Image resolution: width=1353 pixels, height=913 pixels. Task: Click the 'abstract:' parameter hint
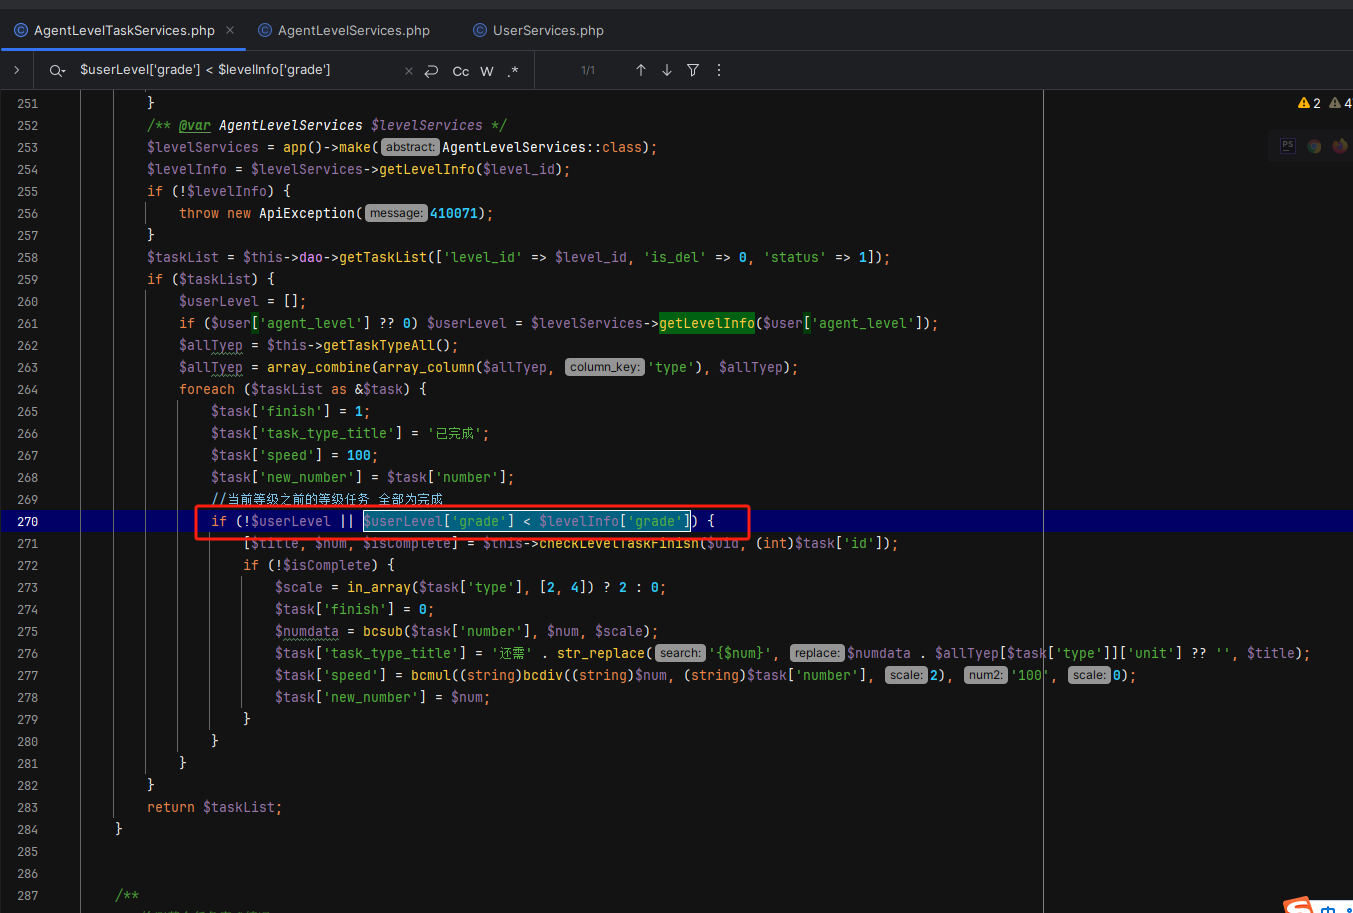[x=410, y=147]
